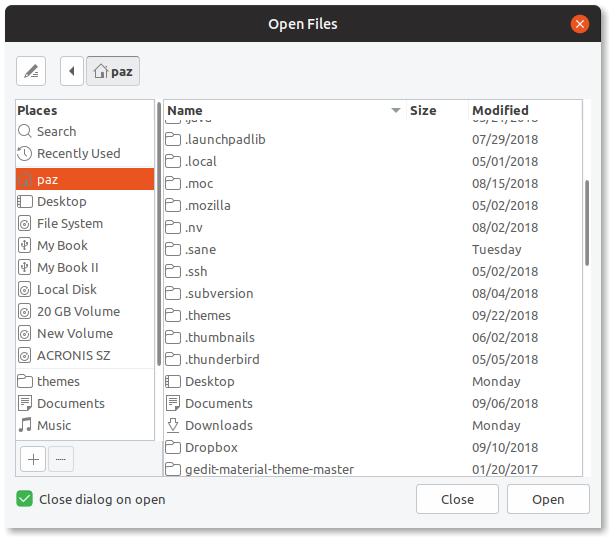The width and height of the screenshot is (610, 537).
Task: Toggle Close dialog on open checkbox
Action: pos(25,499)
